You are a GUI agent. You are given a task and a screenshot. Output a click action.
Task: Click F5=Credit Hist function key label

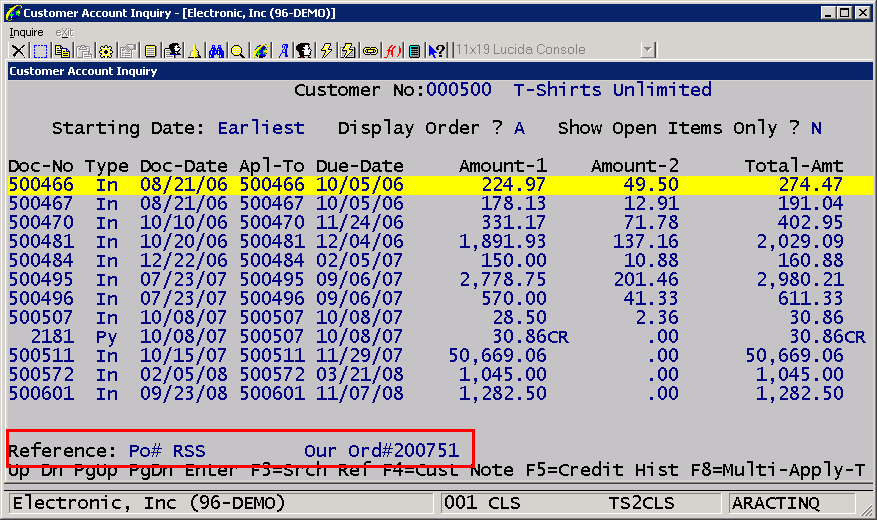coord(602,470)
